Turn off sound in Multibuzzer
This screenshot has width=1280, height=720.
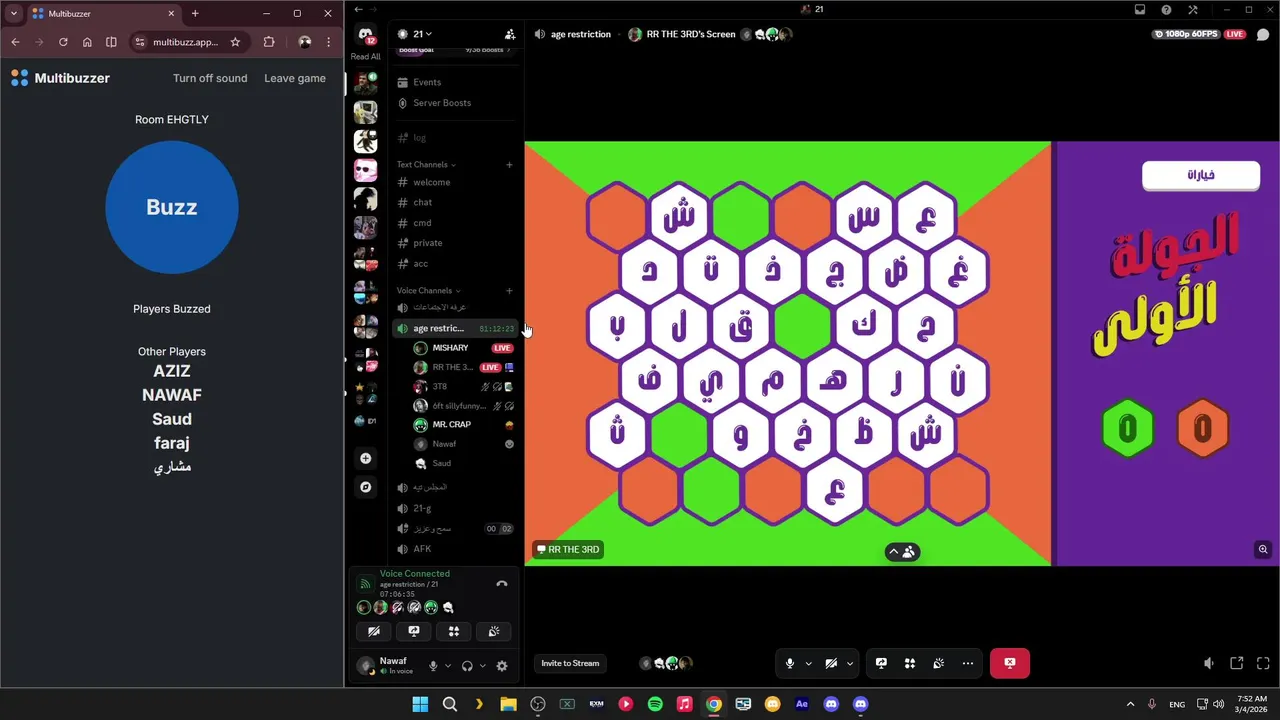[x=210, y=78]
